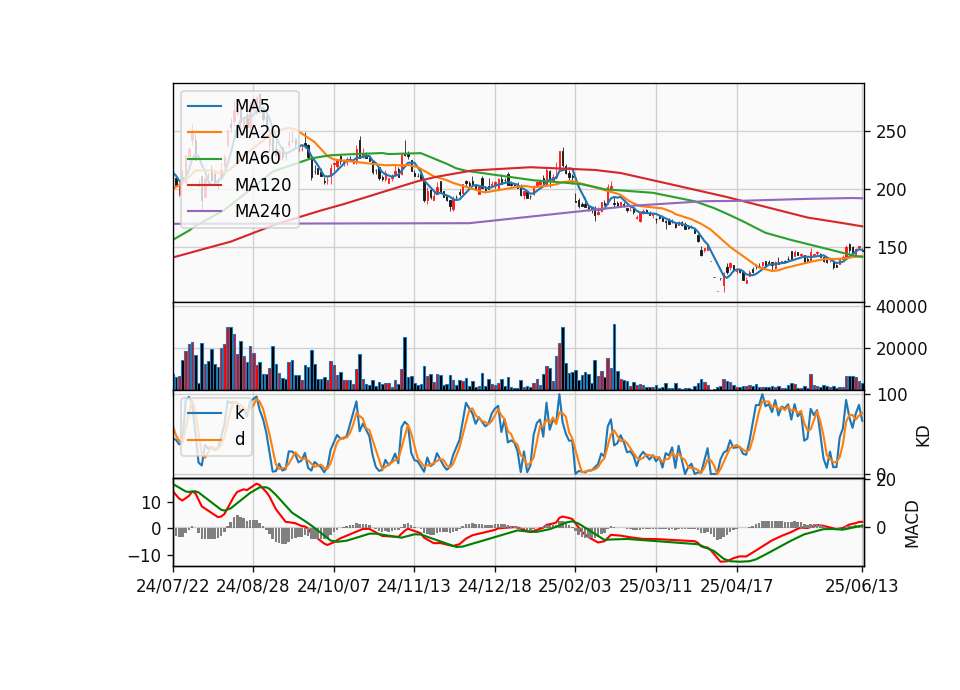Click inside the volume bar chart panel
The width and height of the screenshot is (960, 690).
[x=519, y=347]
